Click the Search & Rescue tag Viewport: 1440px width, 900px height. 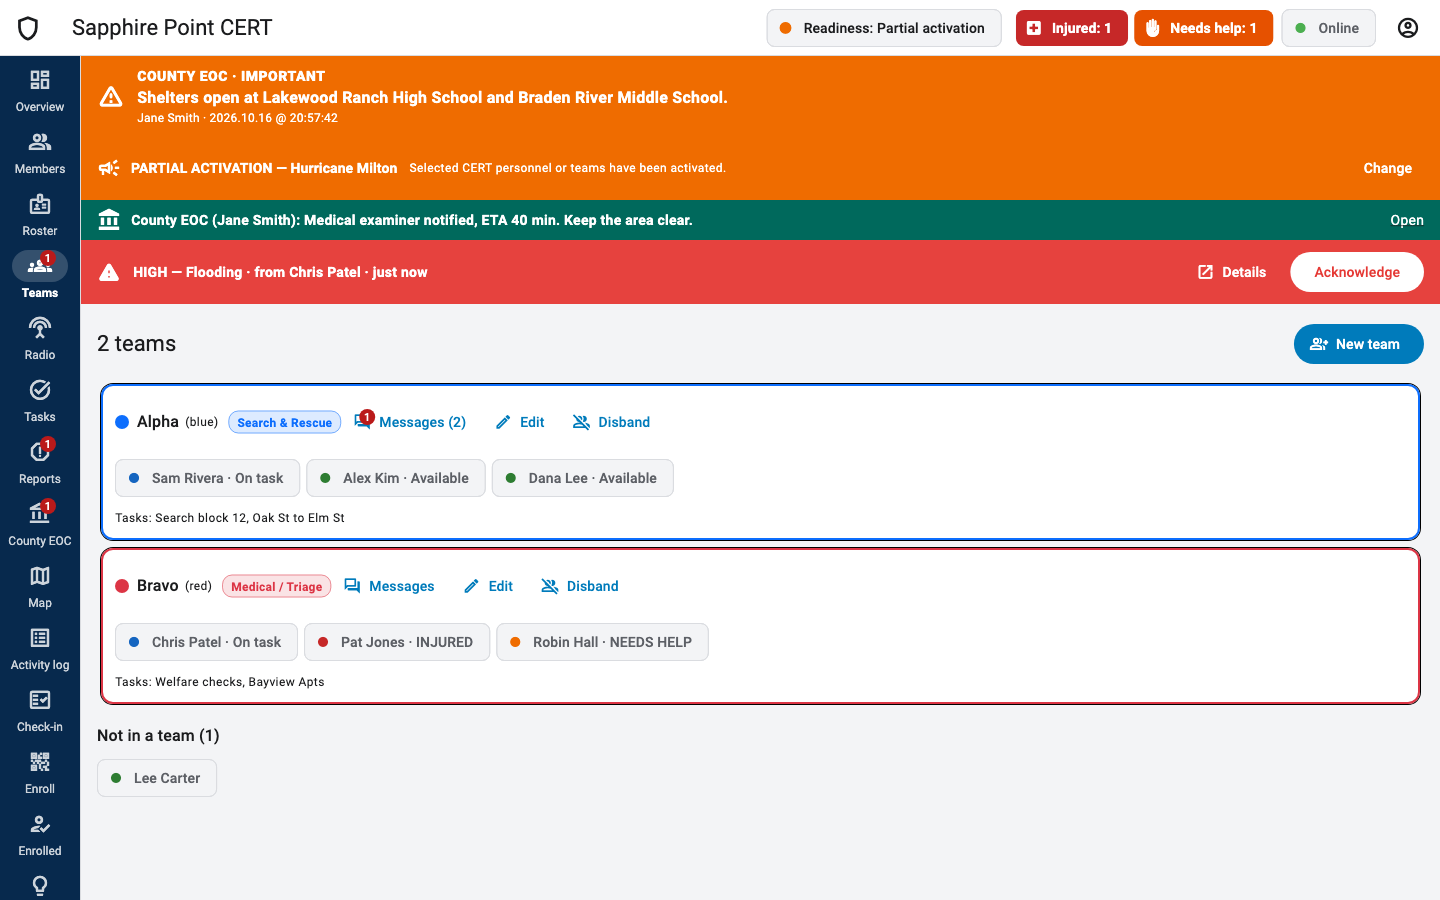[x=285, y=422]
